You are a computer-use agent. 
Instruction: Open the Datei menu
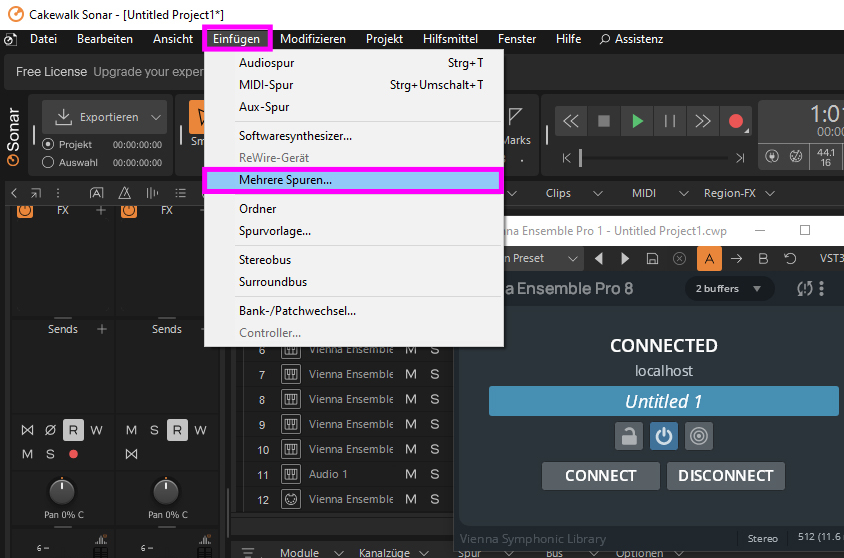coord(44,39)
